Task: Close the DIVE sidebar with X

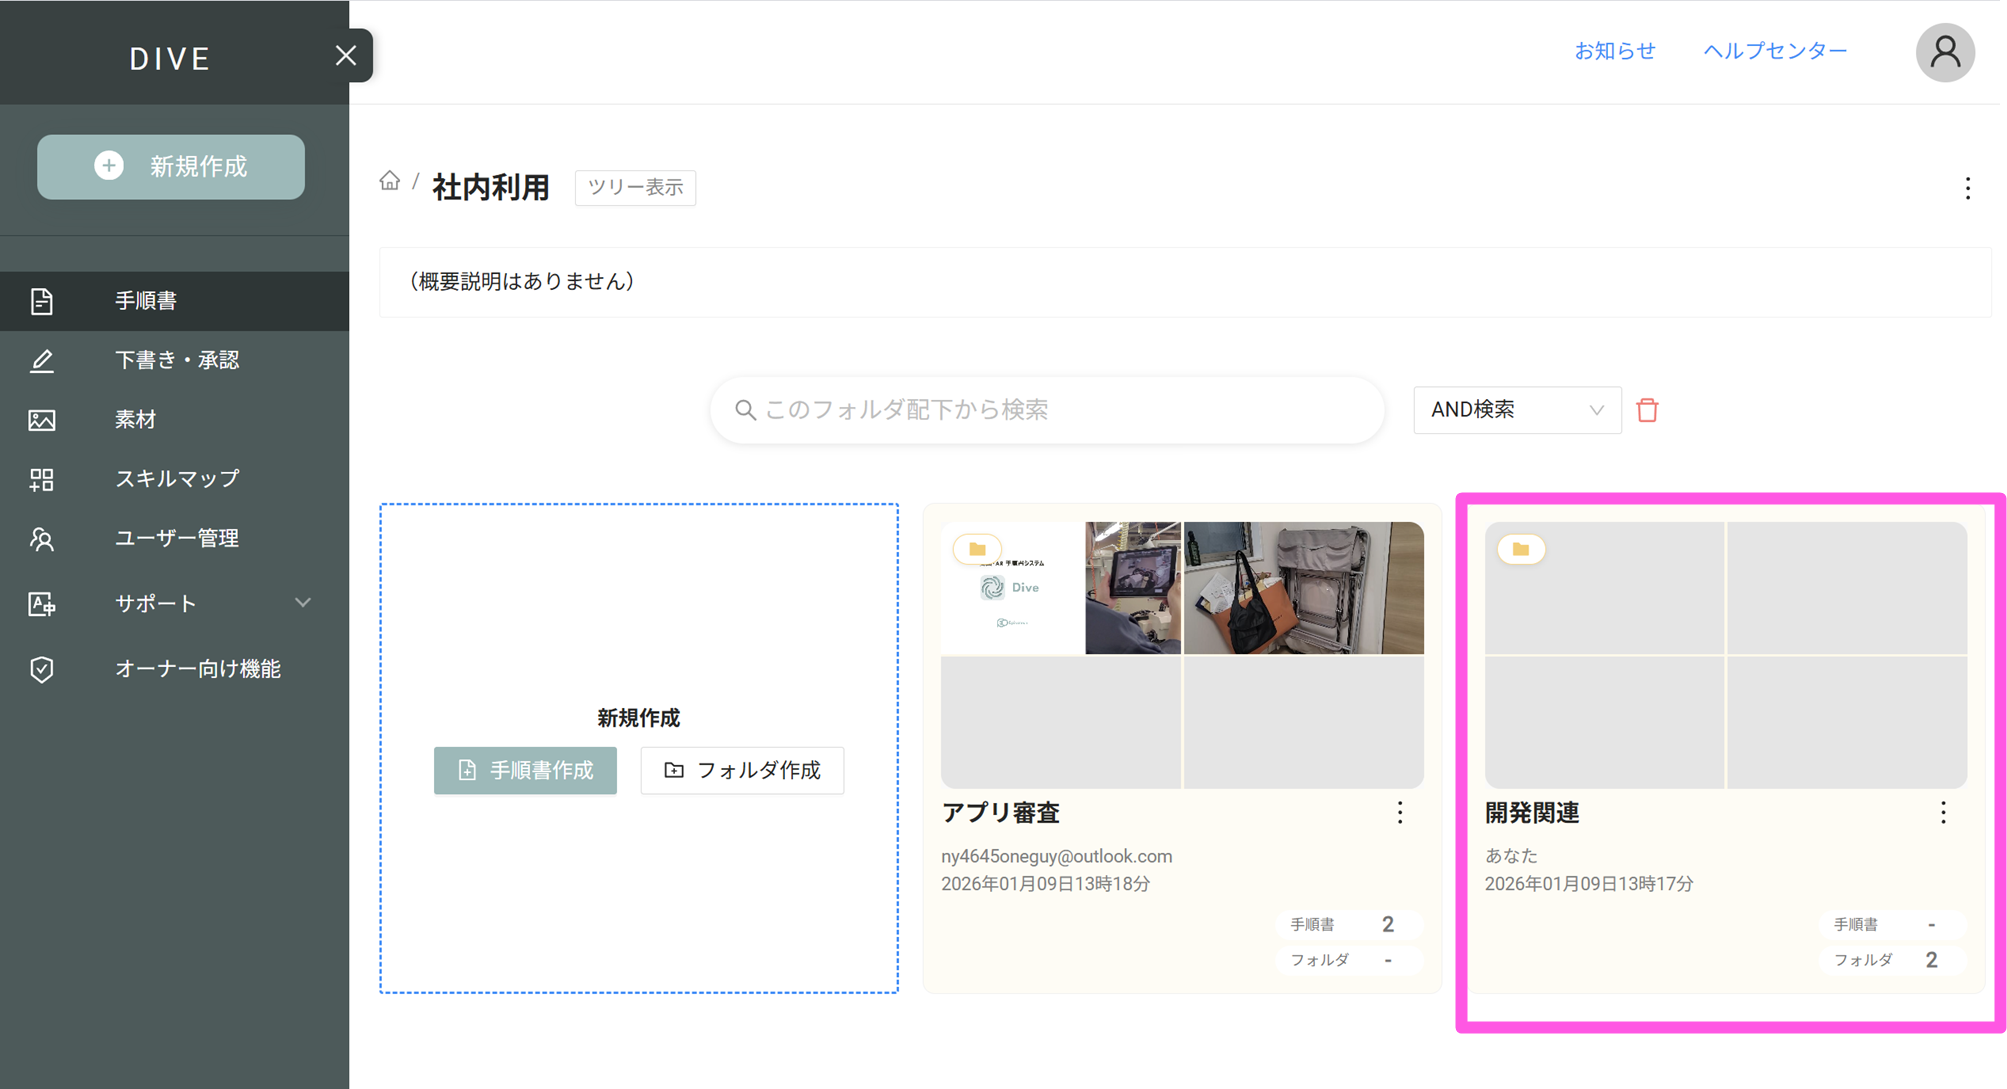Action: click(x=346, y=56)
